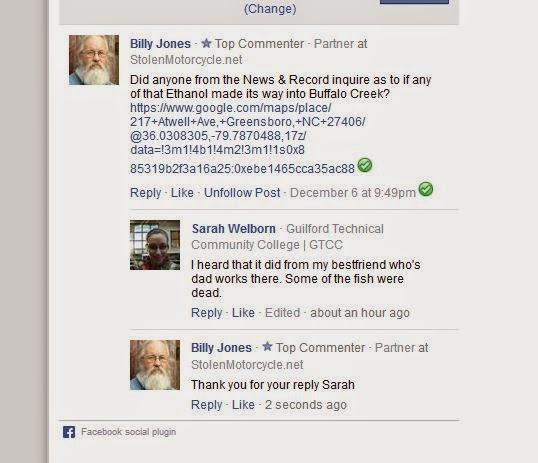This screenshot has height=463, width=538.
Task: Click the Top Commenter star in first comment
Action: pyautogui.click(x=206, y=43)
